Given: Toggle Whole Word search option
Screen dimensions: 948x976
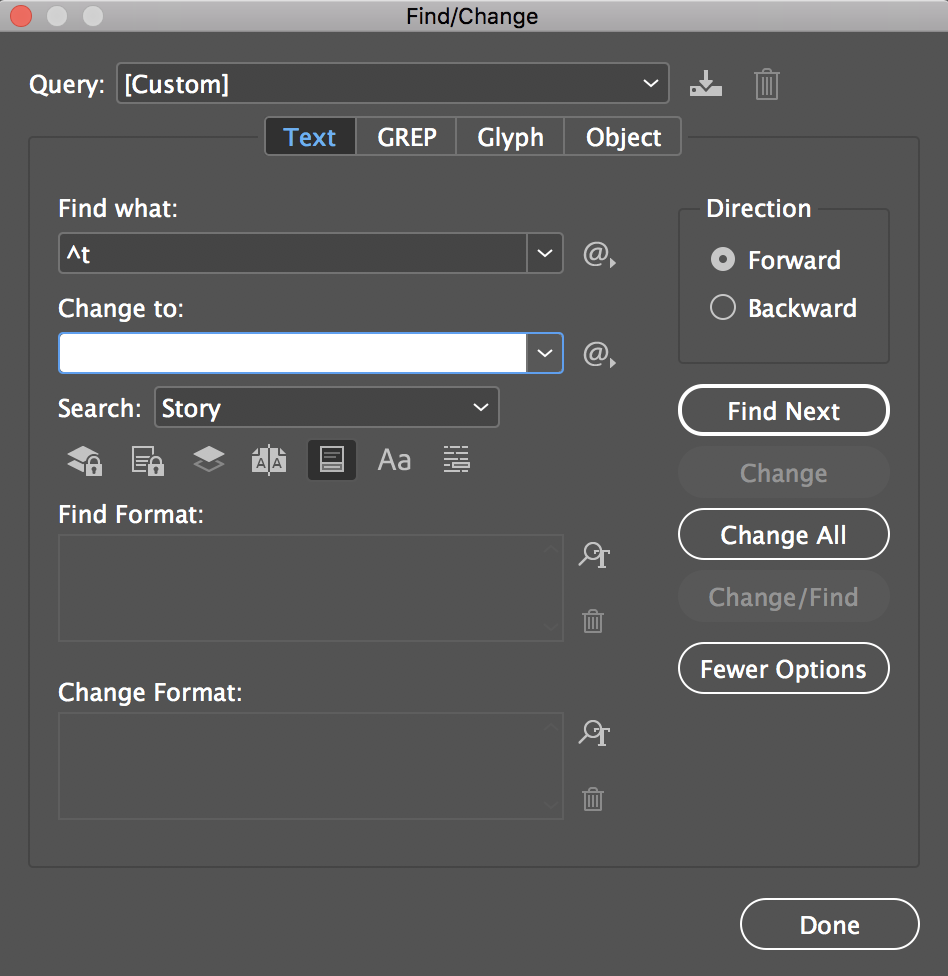Looking at the screenshot, I should (x=456, y=460).
